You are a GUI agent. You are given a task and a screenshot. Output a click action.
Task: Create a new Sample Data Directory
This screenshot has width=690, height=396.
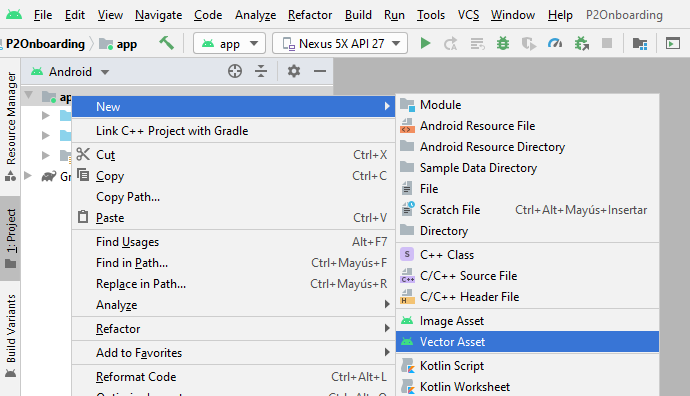[527, 168]
